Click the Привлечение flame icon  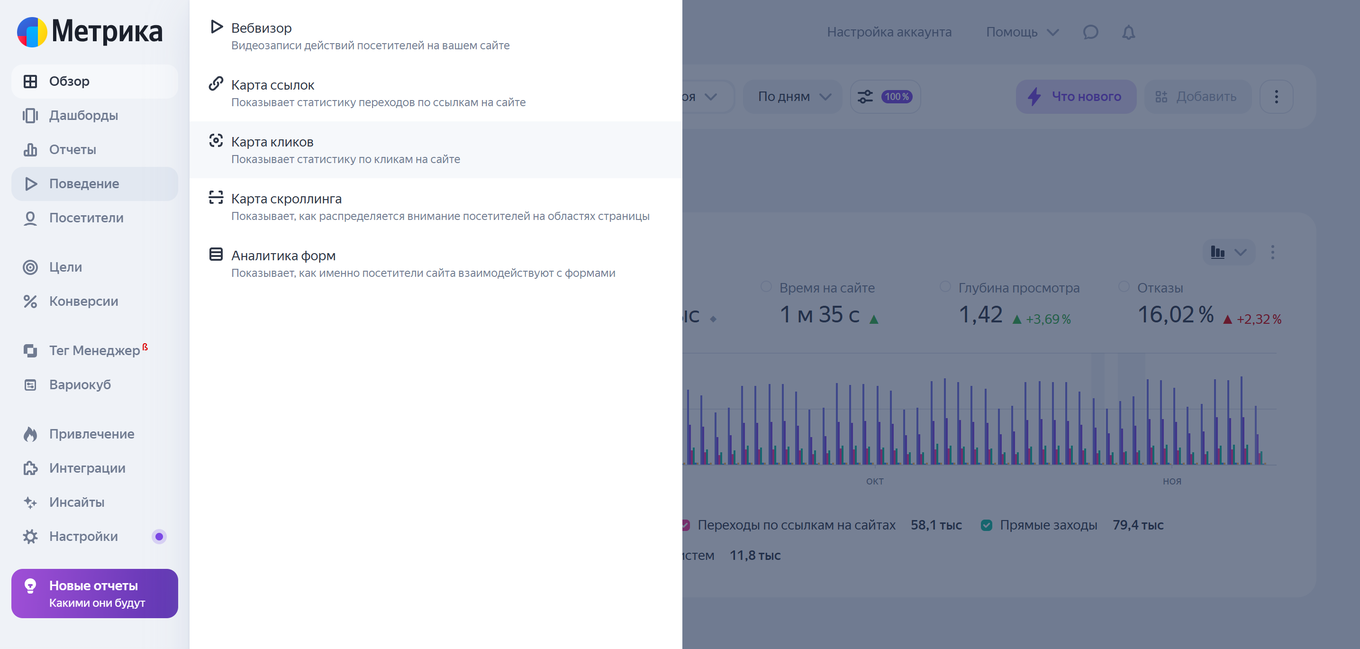click(x=30, y=434)
